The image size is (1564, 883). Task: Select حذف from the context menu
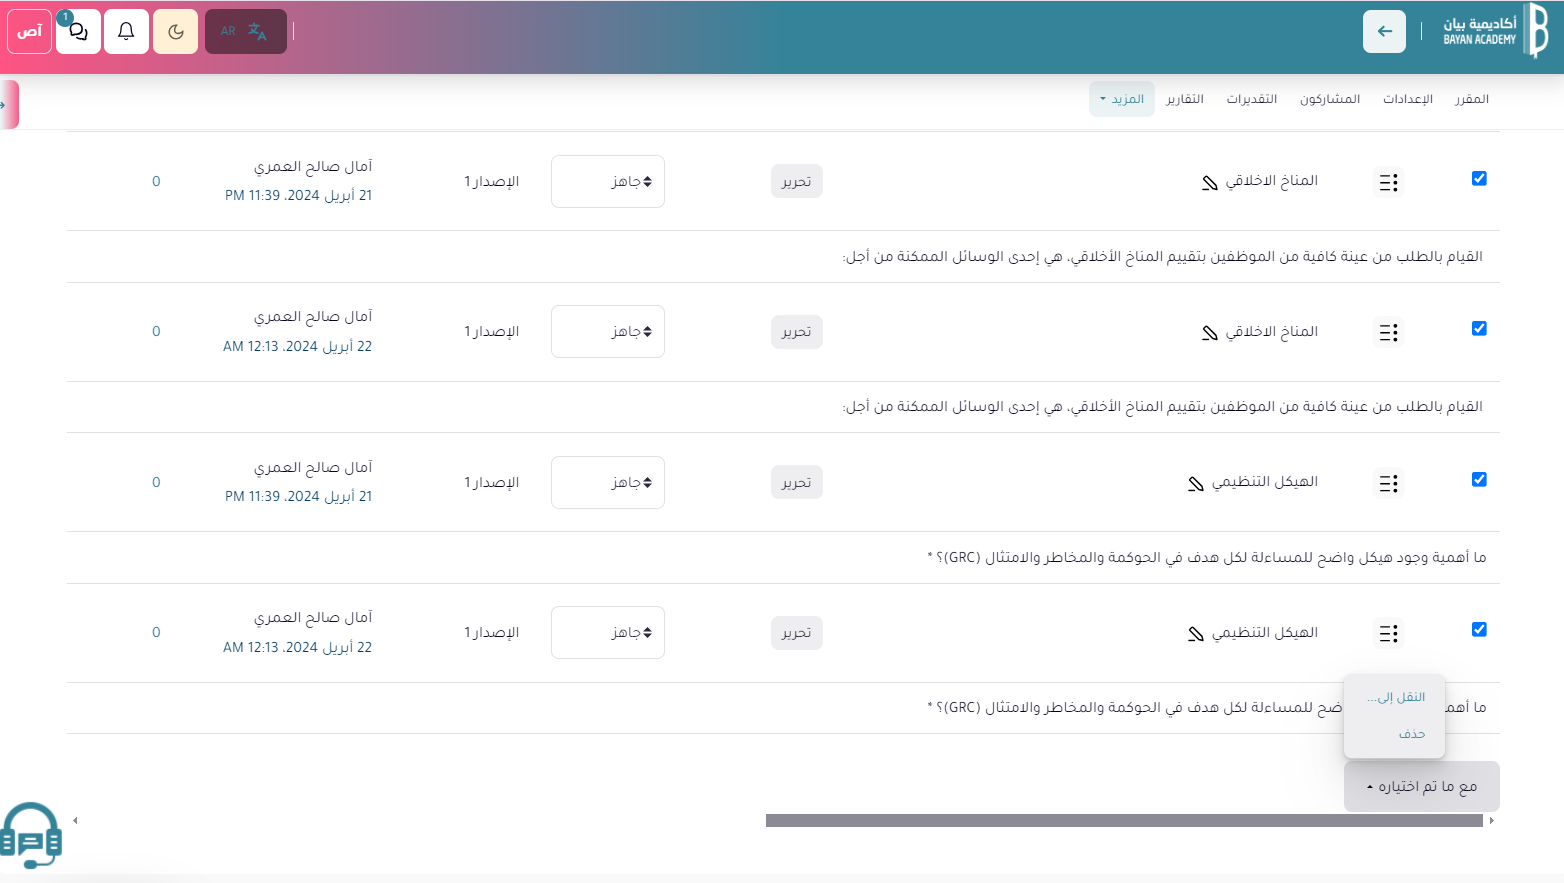click(1413, 733)
